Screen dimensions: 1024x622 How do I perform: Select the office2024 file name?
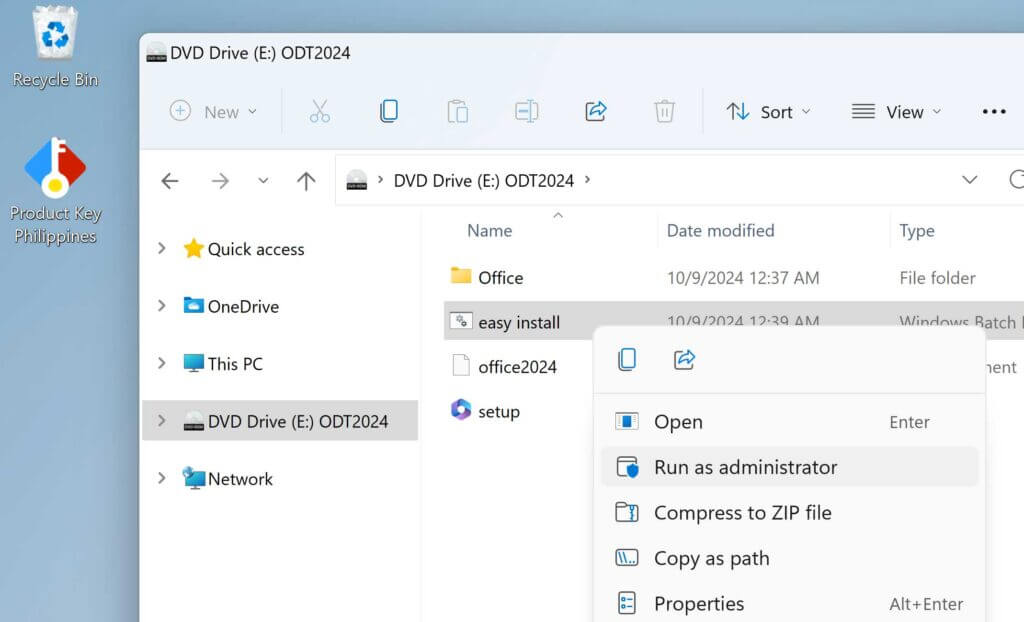(x=517, y=367)
